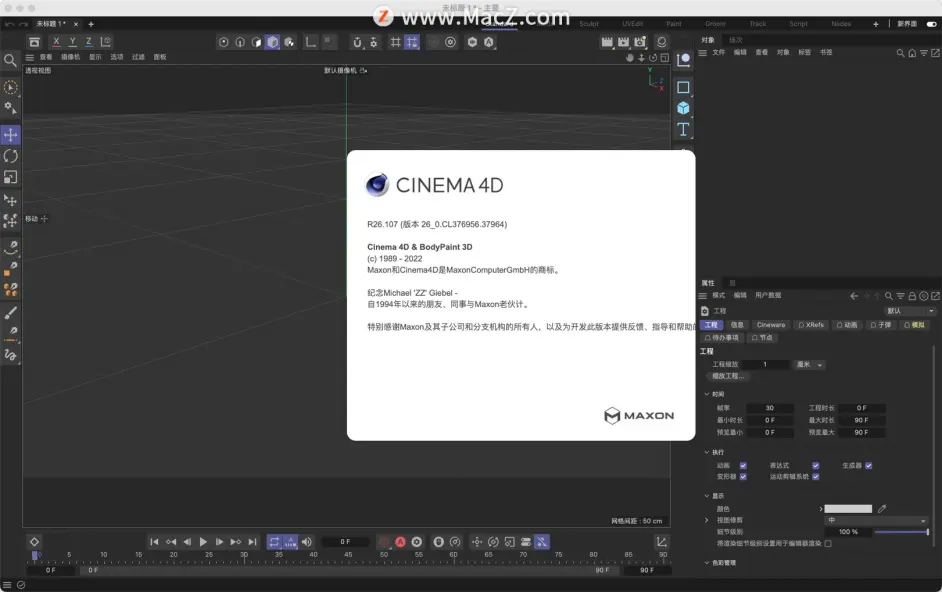Switch to the Cineware tab in attributes
Screen dimensions: 942x592
(772, 325)
